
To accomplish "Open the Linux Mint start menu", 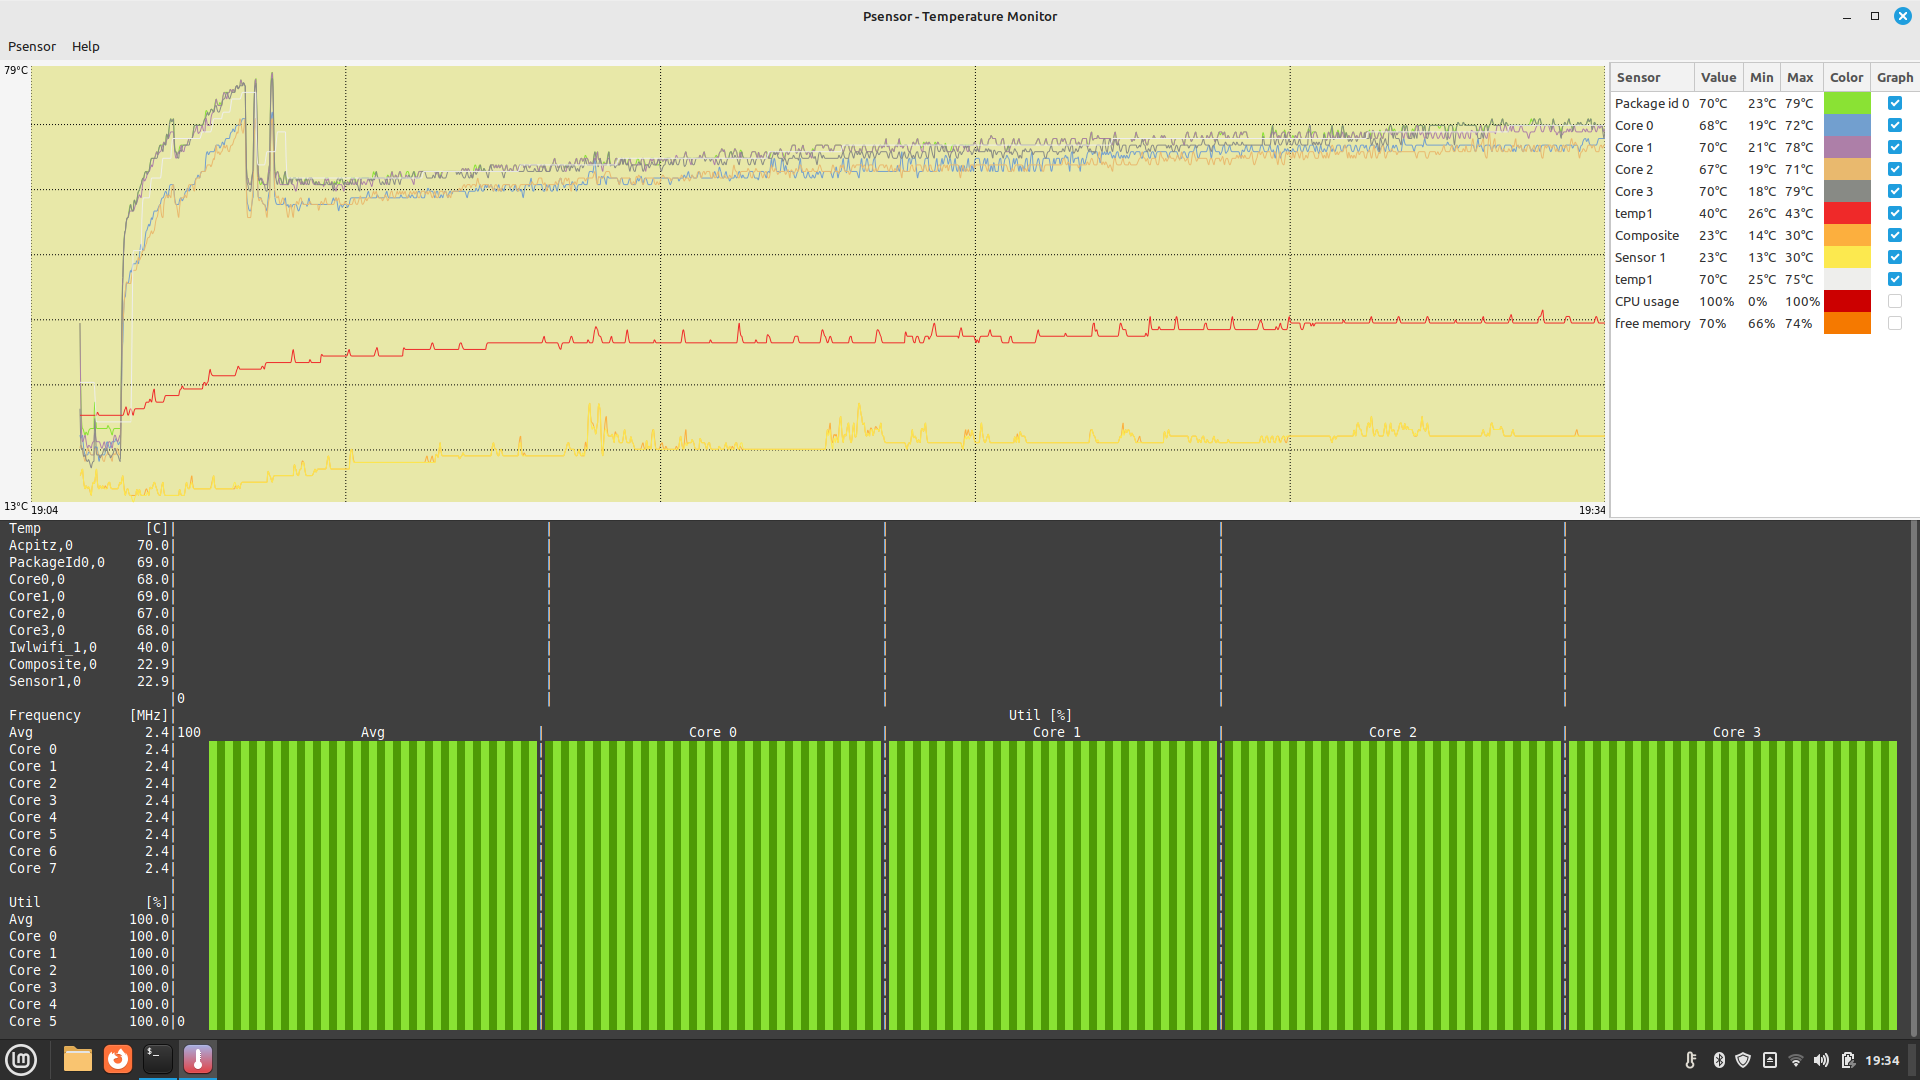I will tap(21, 1059).
